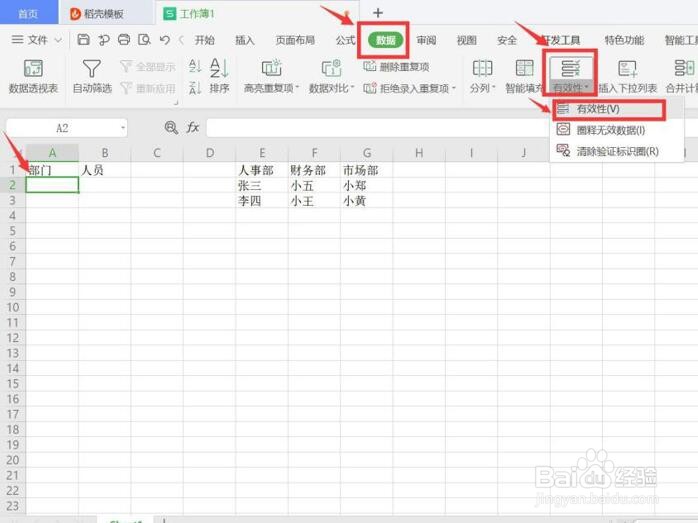Select cell containing 部门
The image size is (698, 523).
[x=52, y=170]
